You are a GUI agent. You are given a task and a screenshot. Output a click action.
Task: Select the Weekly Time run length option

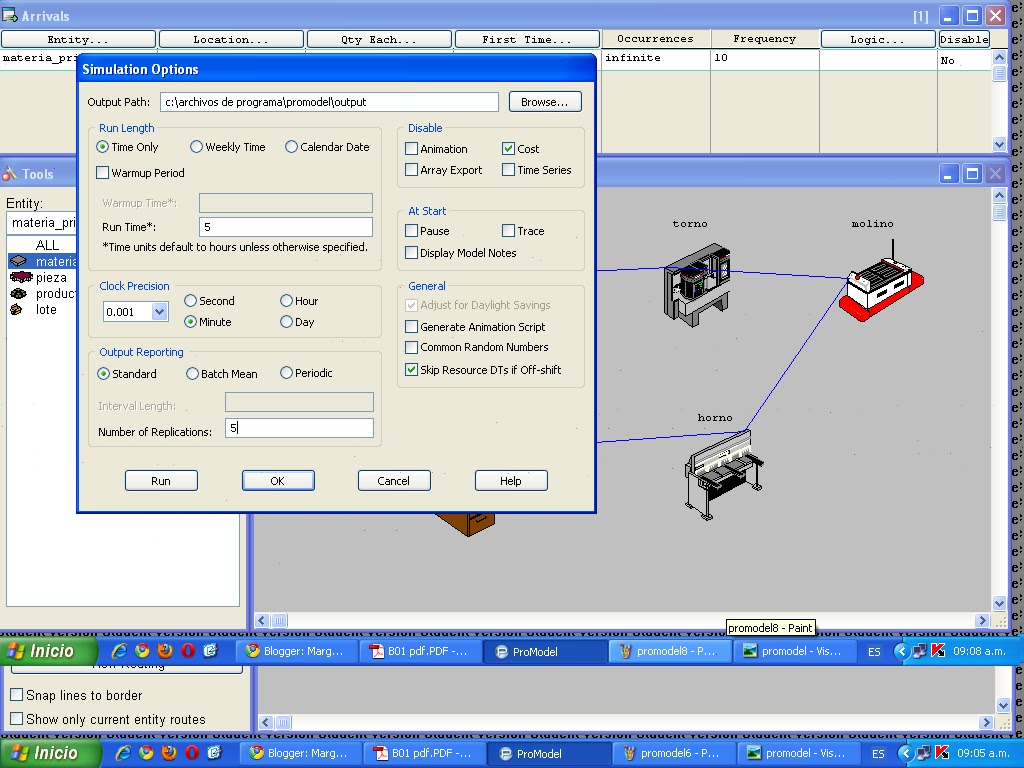(195, 146)
